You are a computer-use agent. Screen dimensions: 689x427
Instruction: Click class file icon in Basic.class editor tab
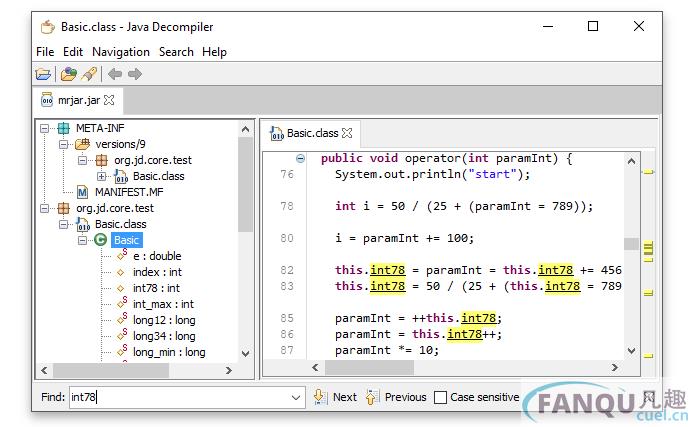click(x=276, y=133)
